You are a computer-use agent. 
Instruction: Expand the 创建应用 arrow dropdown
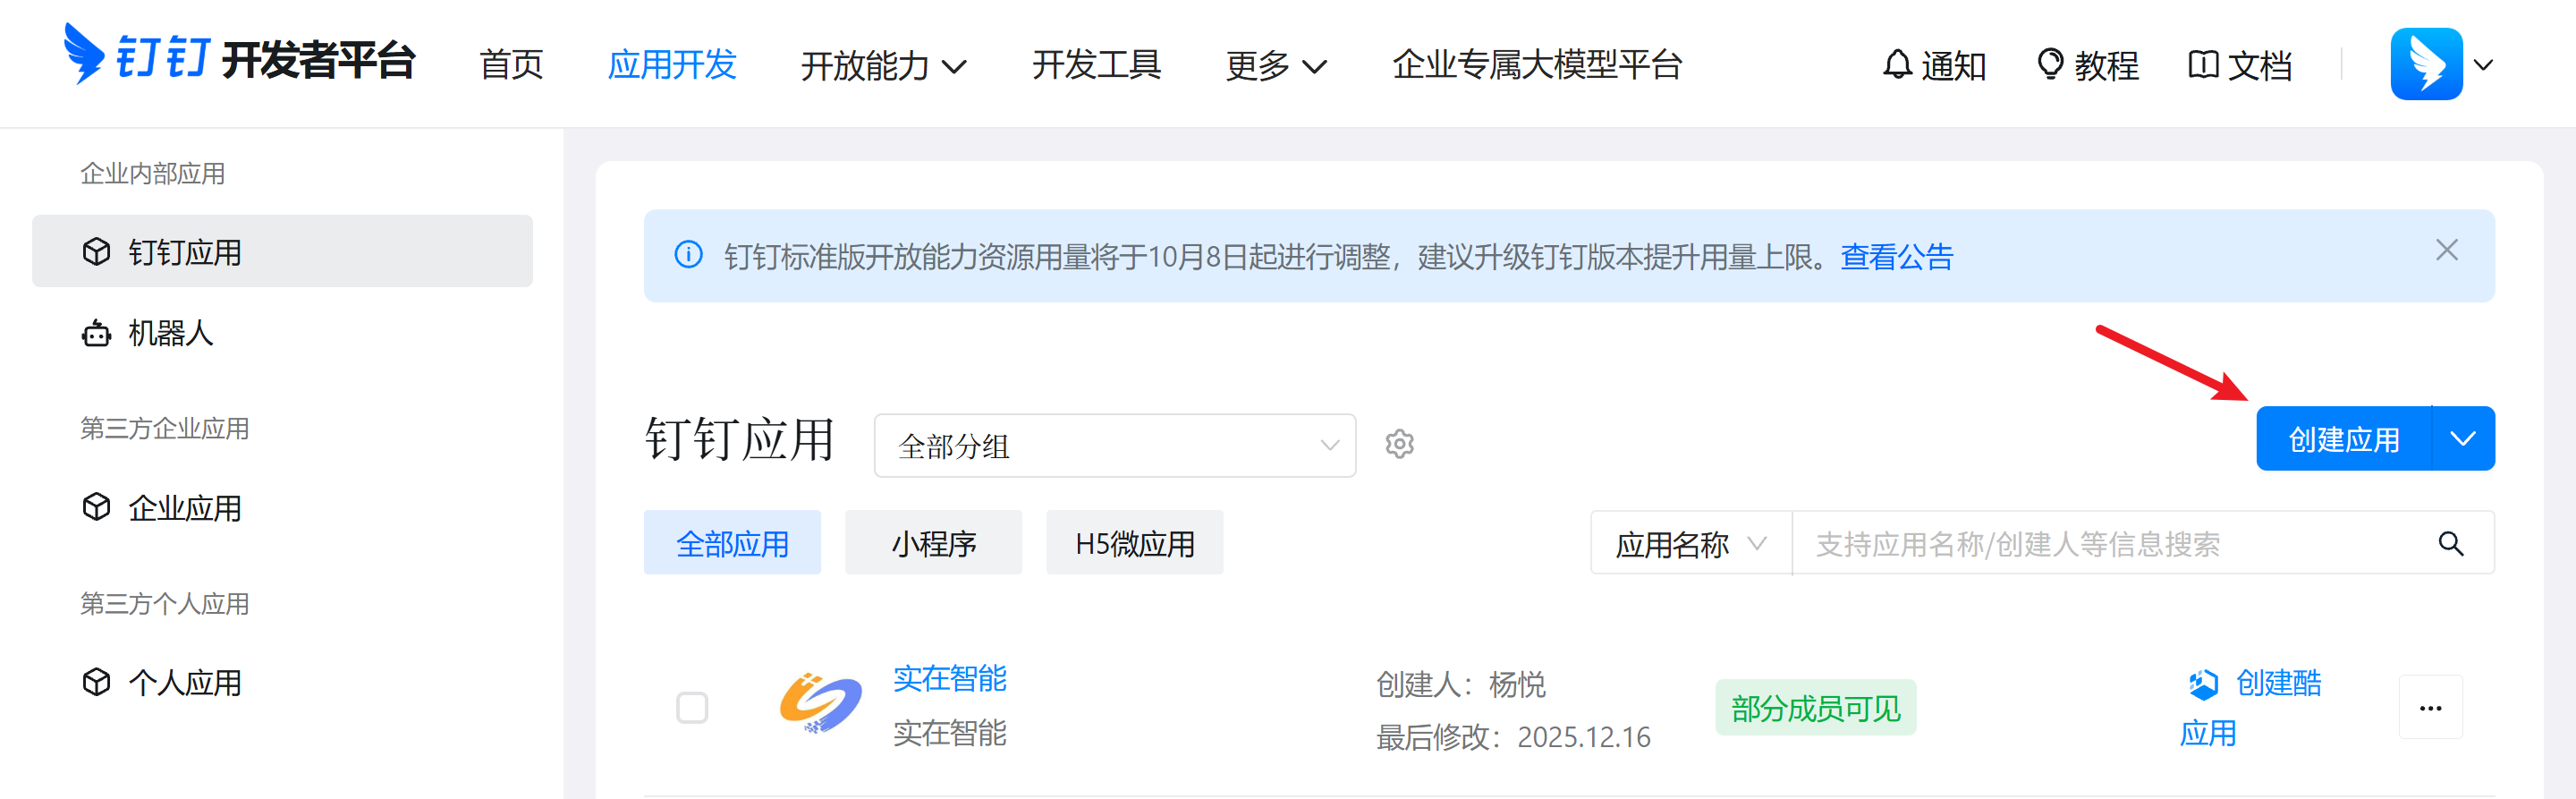click(x=2463, y=439)
